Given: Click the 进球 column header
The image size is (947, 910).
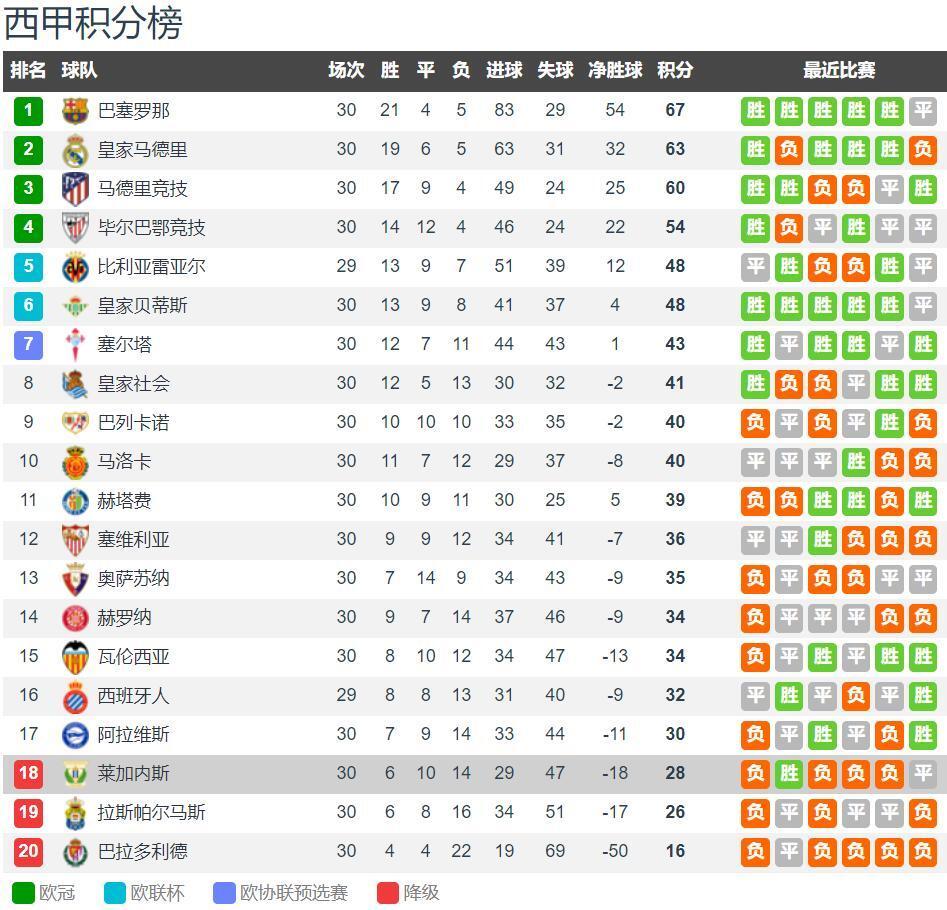Looking at the screenshot, I should pyautogui.click(x=504, y=71).
